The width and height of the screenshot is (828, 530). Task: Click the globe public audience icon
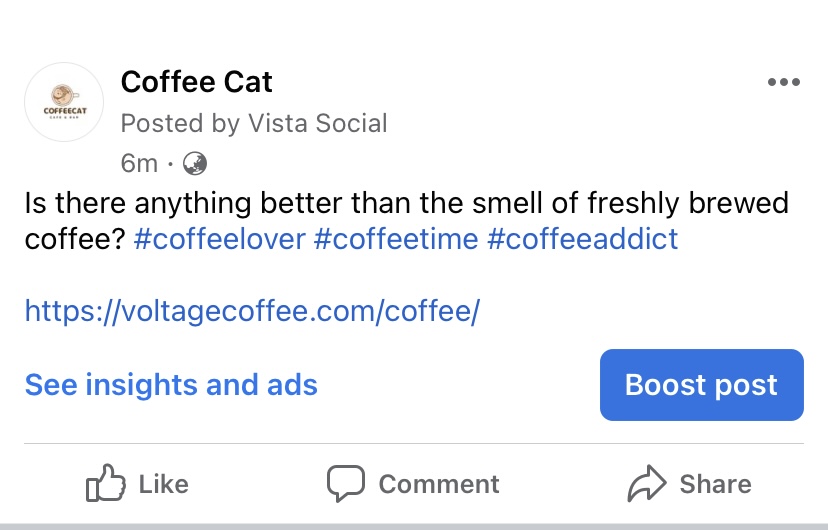click(x=195, y=163)
